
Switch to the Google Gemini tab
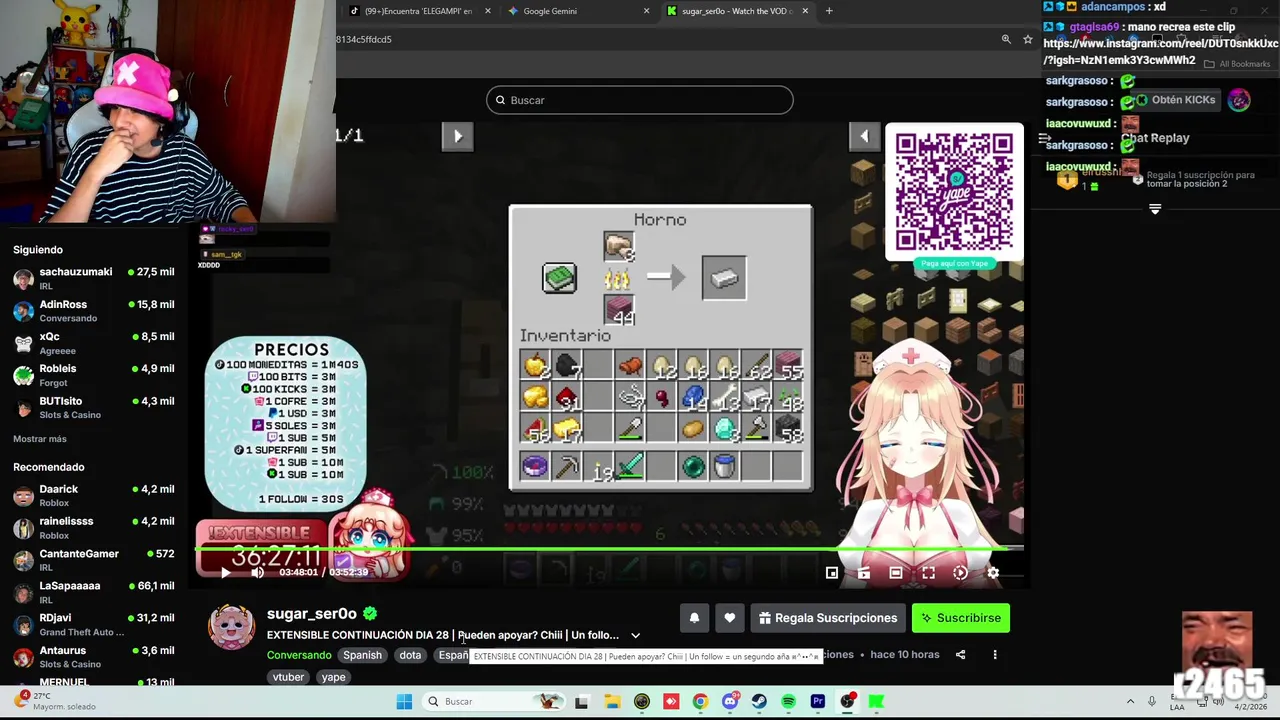click(x=572, y=11)
